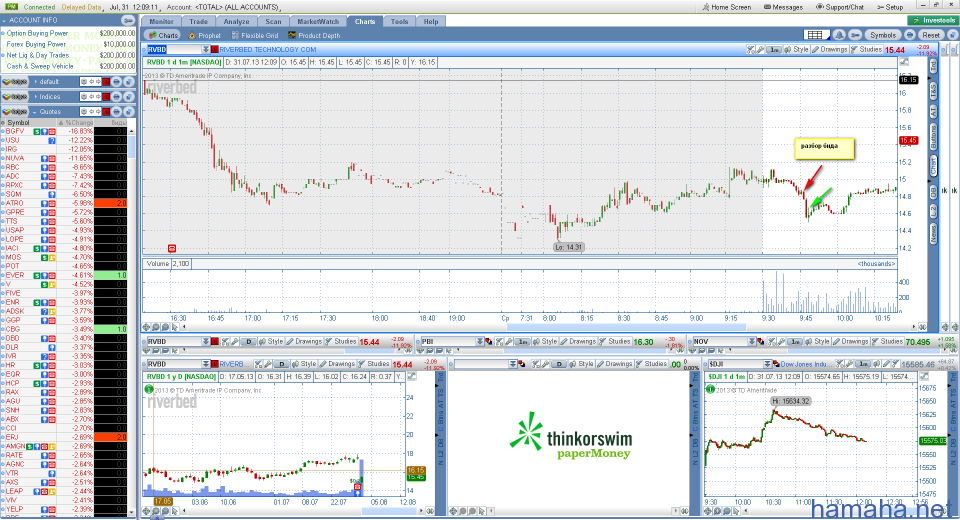Open the alerts bell icon in Charts toolbar
Screen dimensions: 960x520
coord(839,35)
